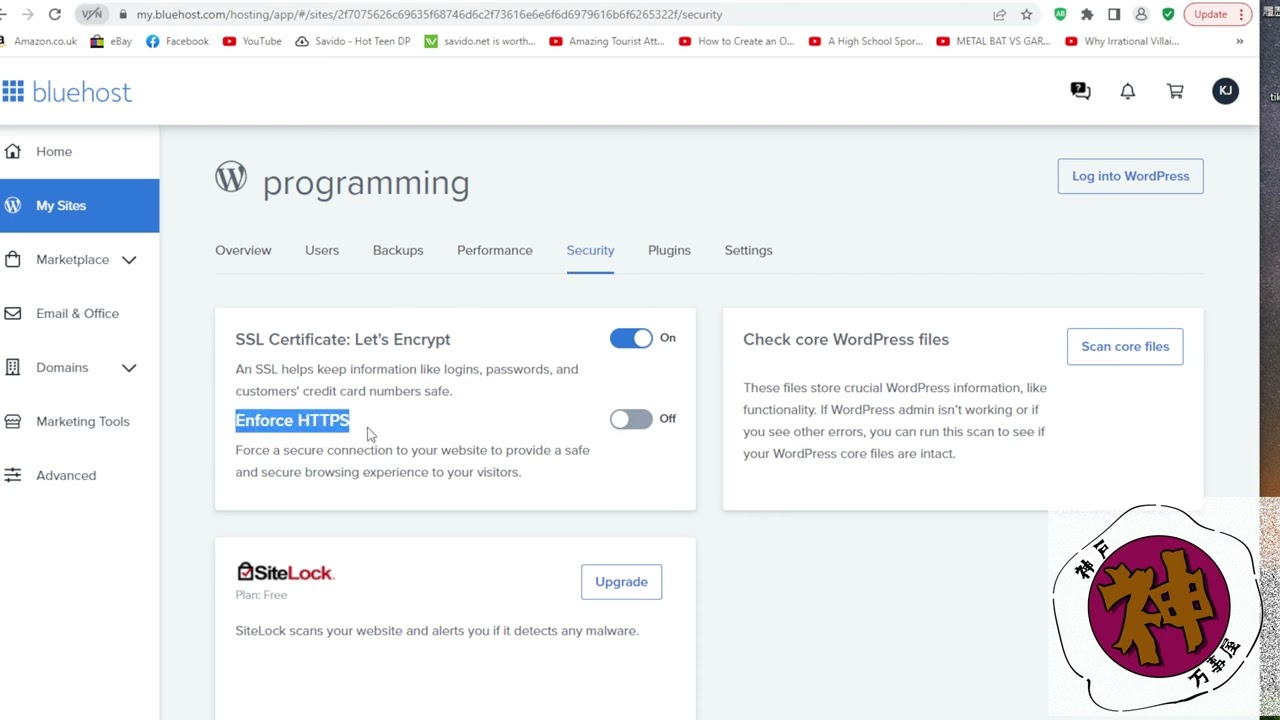The image size is (1280, 720).
Task: Click the Advanced sliders icon
Action: coord(12,475)
